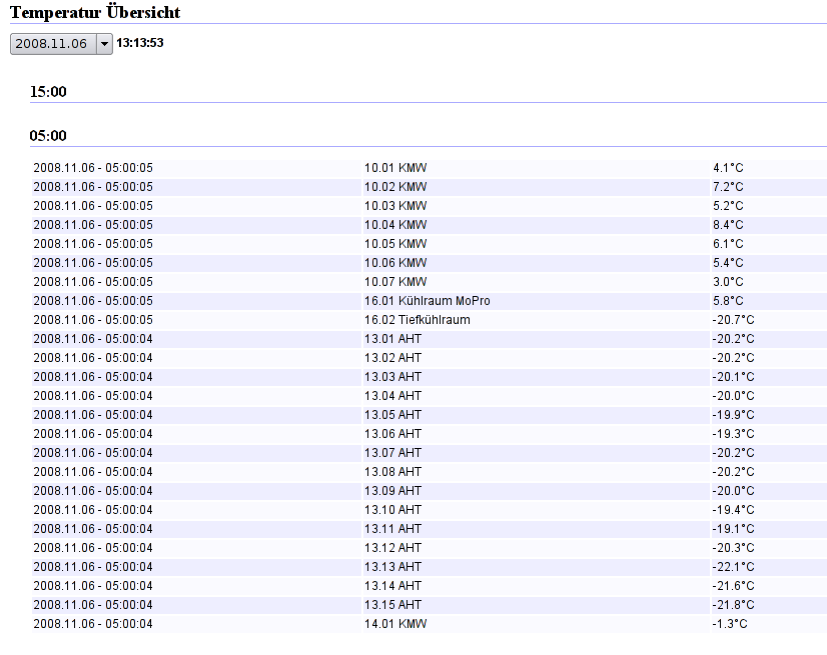Click the timestamp in the Tiefkühlraum row

coord(93,320)
